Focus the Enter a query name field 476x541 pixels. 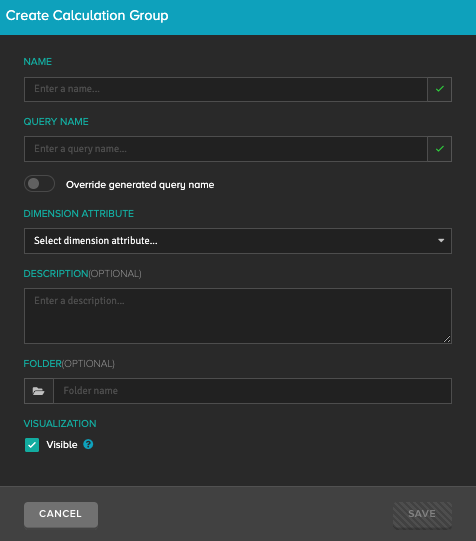click(226, 149)
